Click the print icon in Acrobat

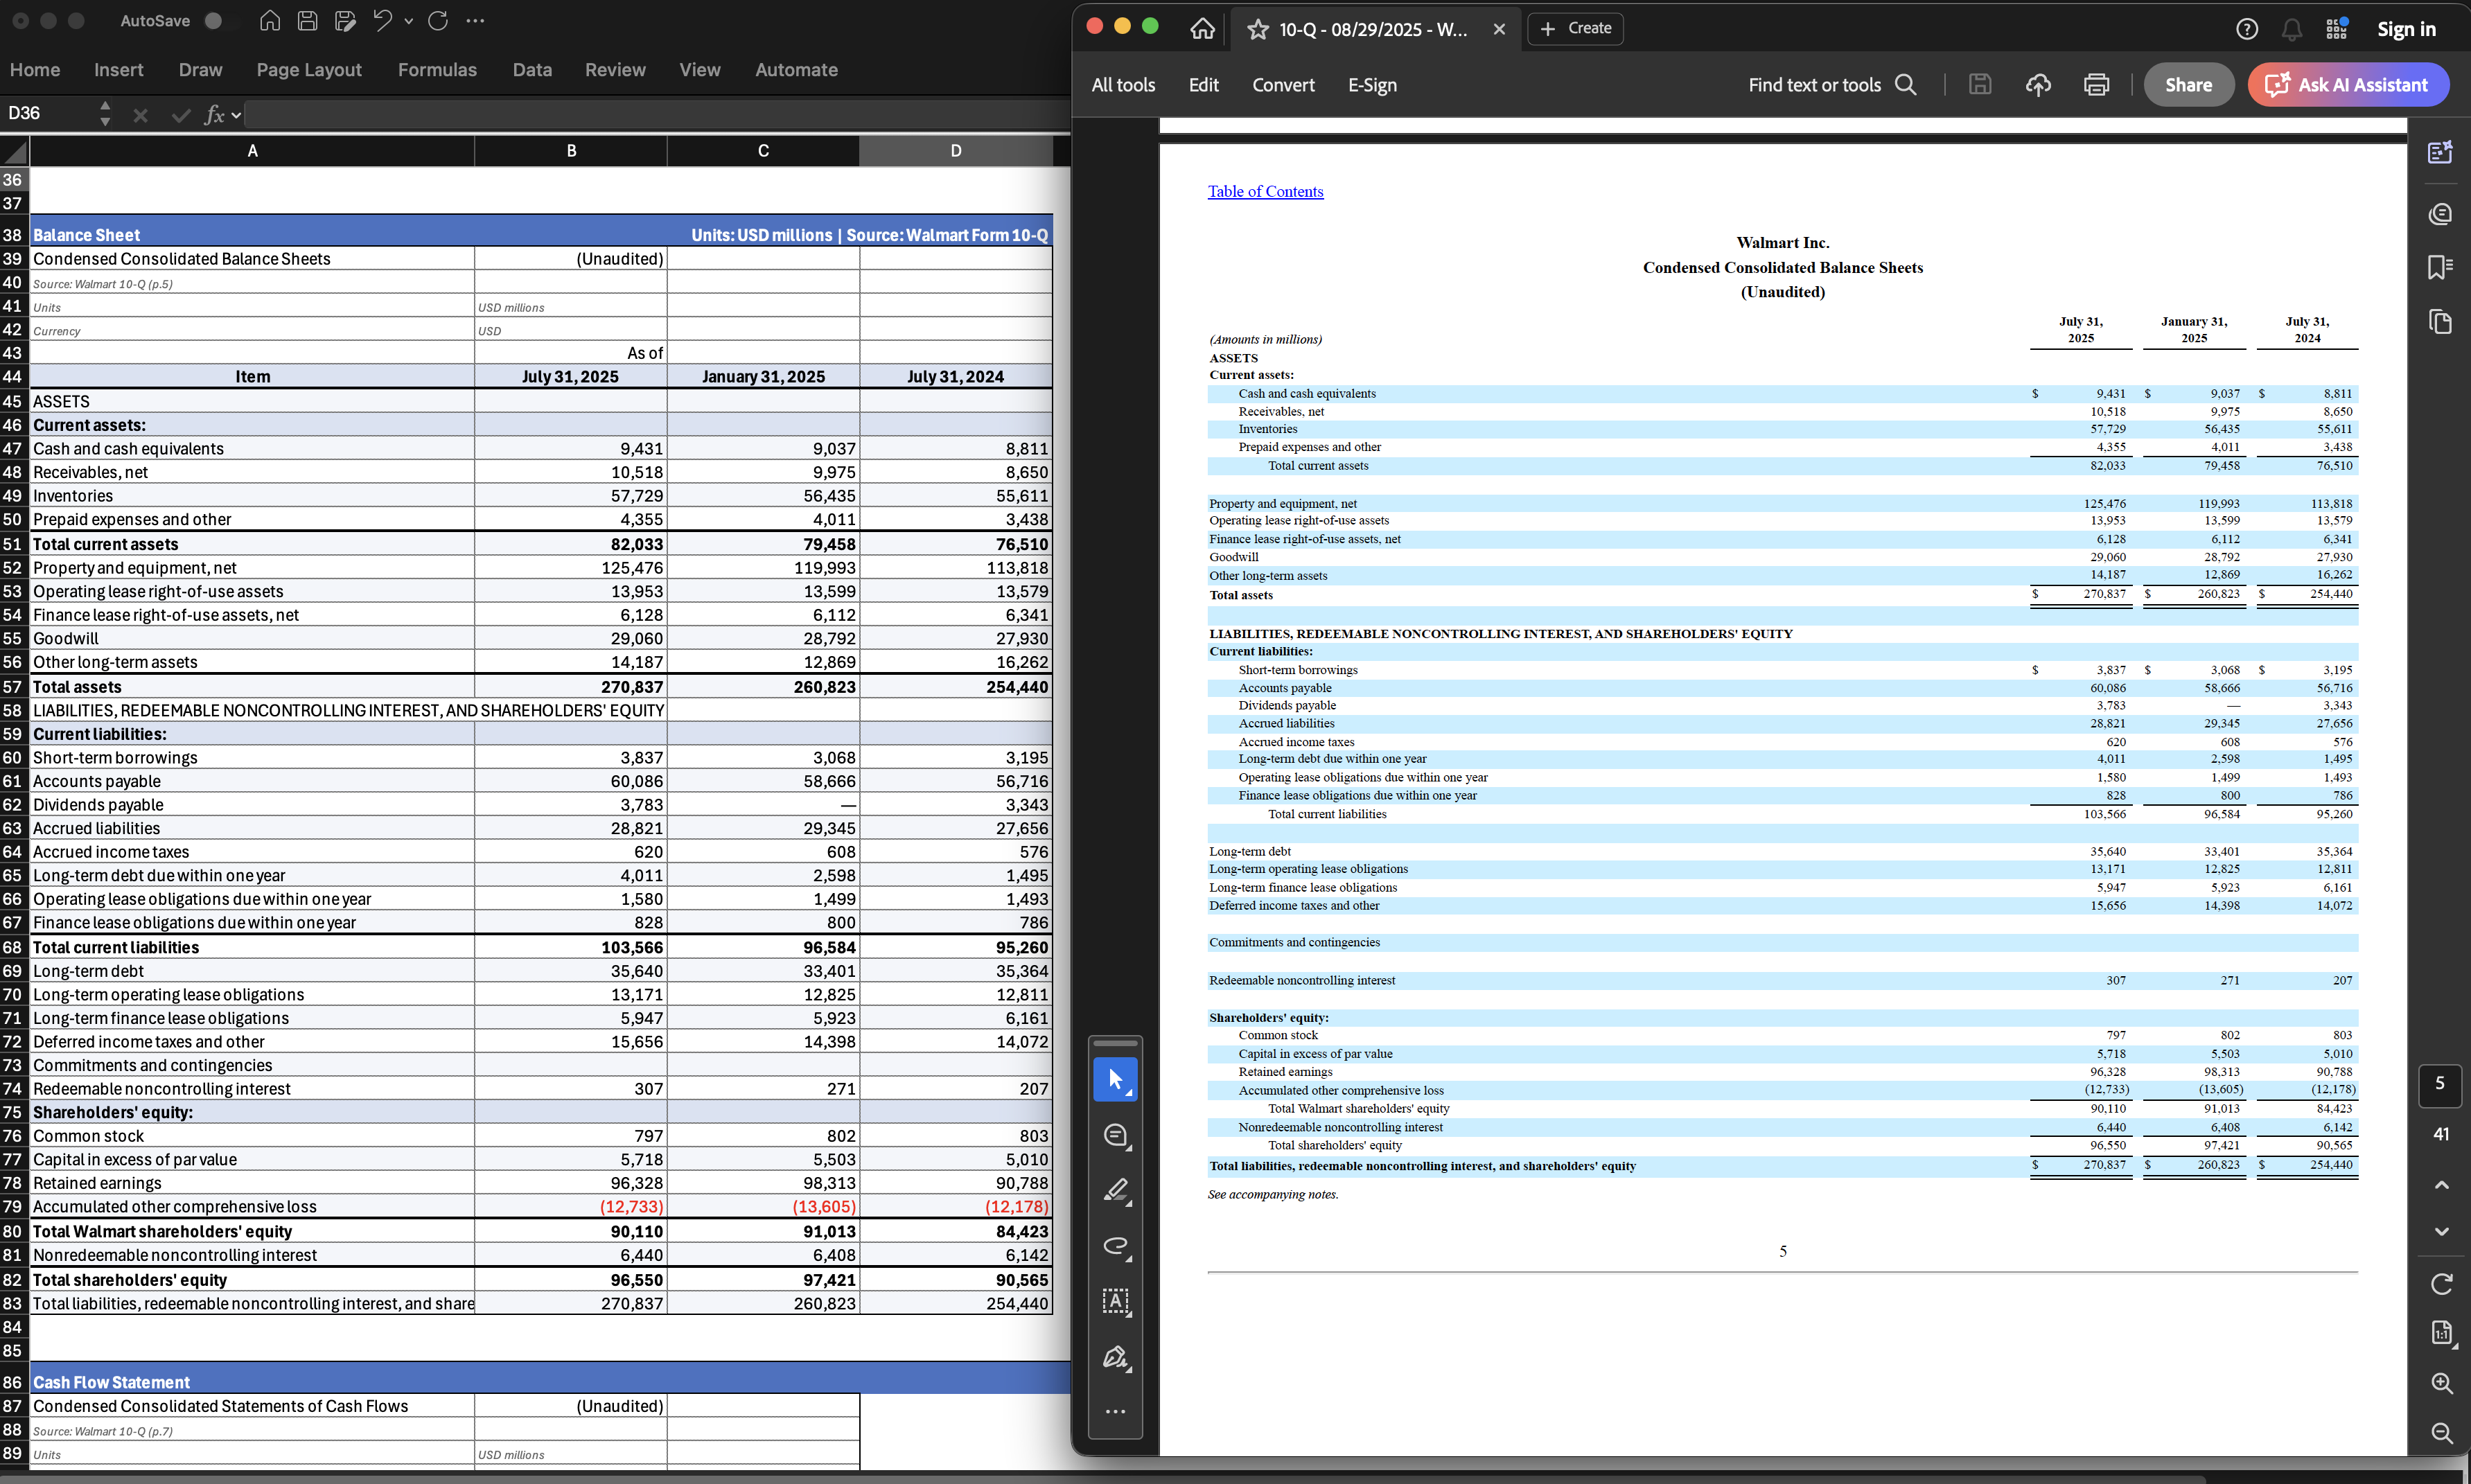(2096, 85)
